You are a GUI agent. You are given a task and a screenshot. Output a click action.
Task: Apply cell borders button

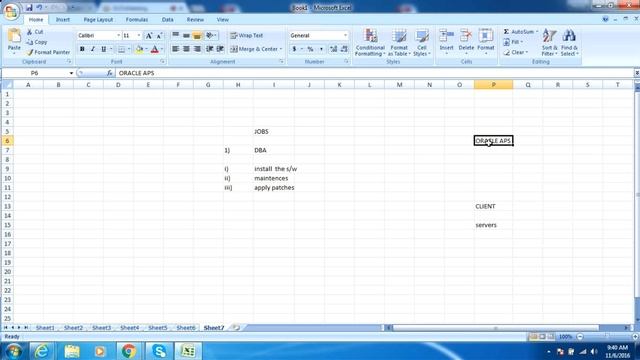pyautogui.click(x=121, y=49)
